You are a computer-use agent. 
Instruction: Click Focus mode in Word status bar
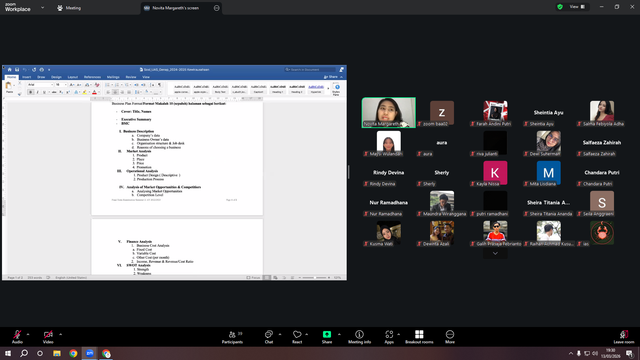click(253, 278)
